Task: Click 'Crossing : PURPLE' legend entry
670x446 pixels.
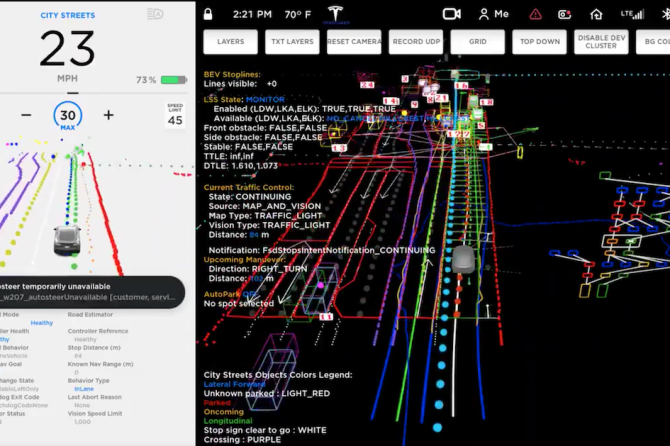Action: coord(242,439)
